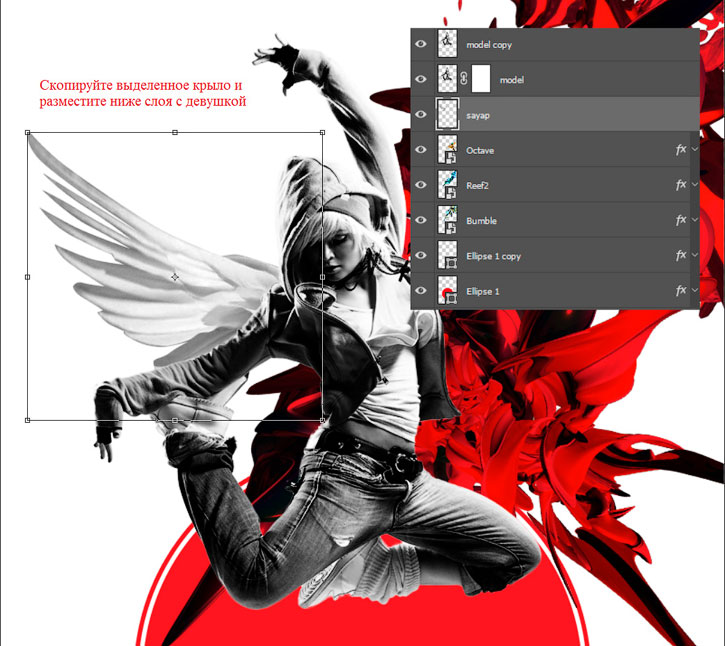Expand Bumble layer effects chevron
The height and width of the screenshot is (646, 725).
pos(694,220)
